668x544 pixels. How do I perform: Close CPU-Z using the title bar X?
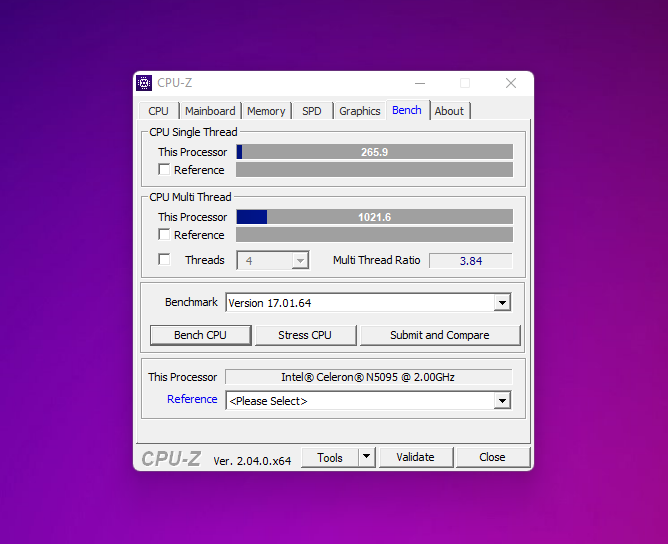(511, 83)
